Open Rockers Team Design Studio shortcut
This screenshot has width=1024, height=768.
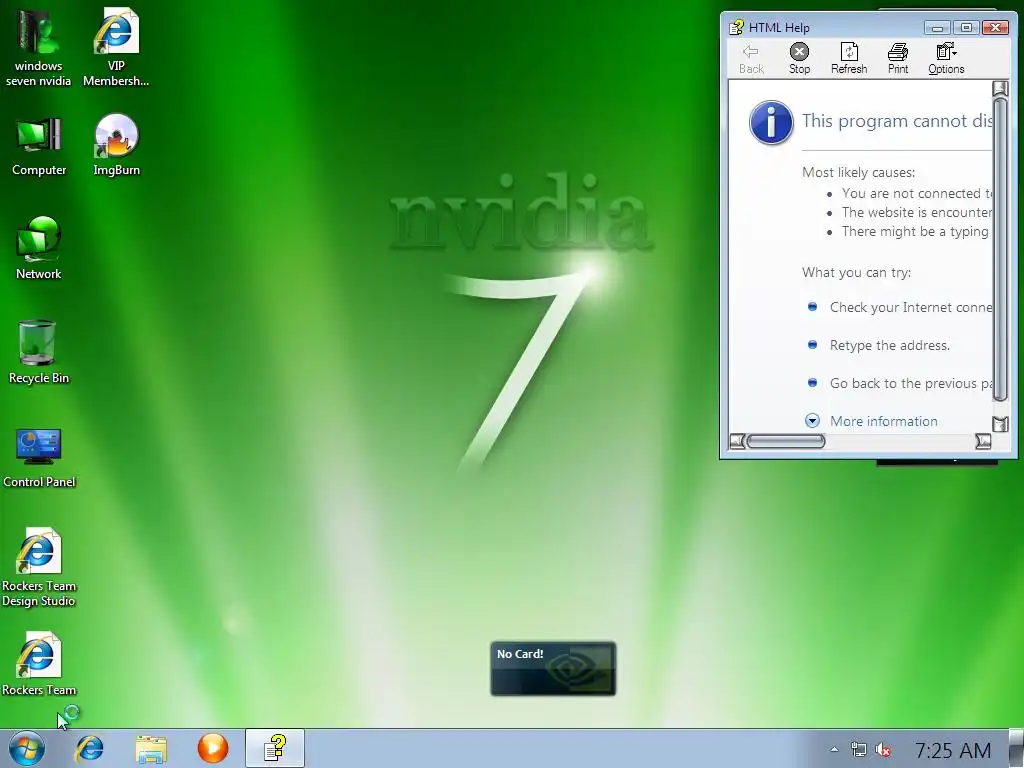(x=39, y=567)
